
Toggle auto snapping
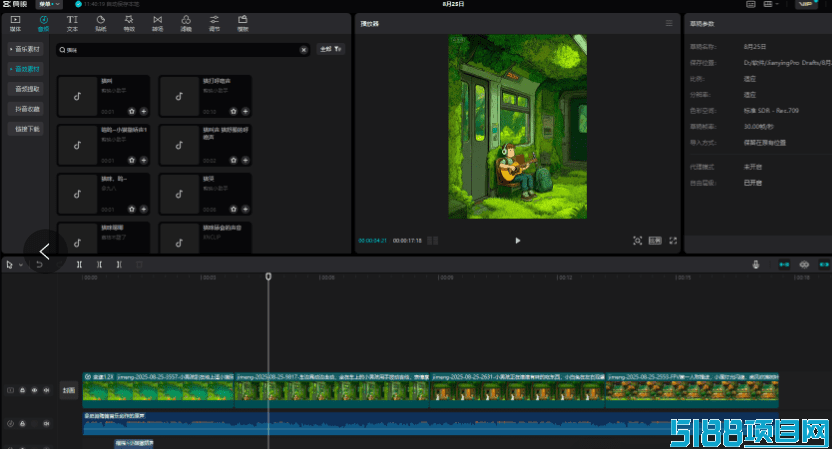[804, 264]
